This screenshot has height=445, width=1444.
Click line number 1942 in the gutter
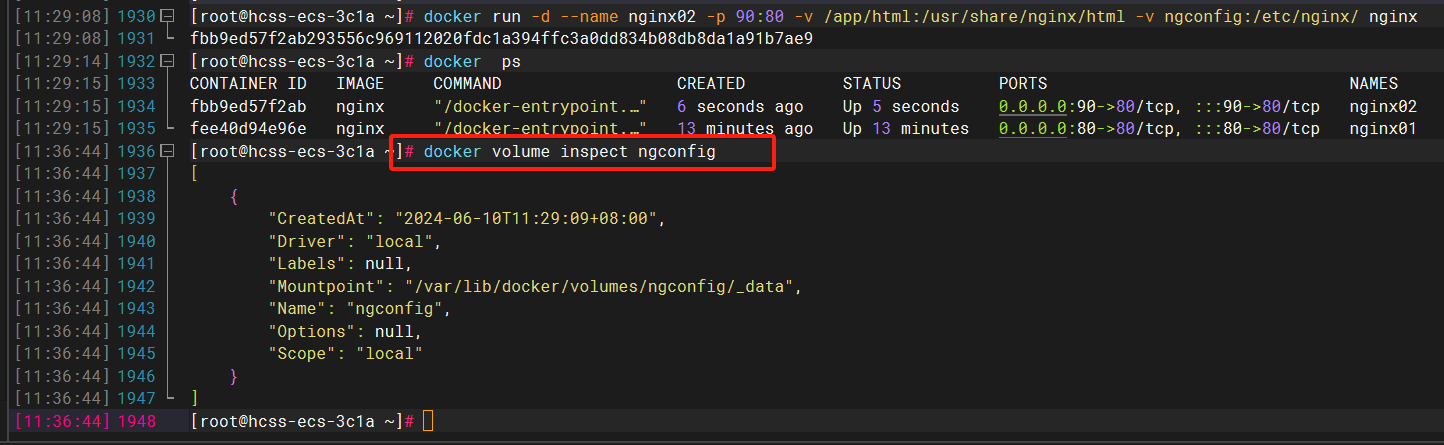point(136,287)
